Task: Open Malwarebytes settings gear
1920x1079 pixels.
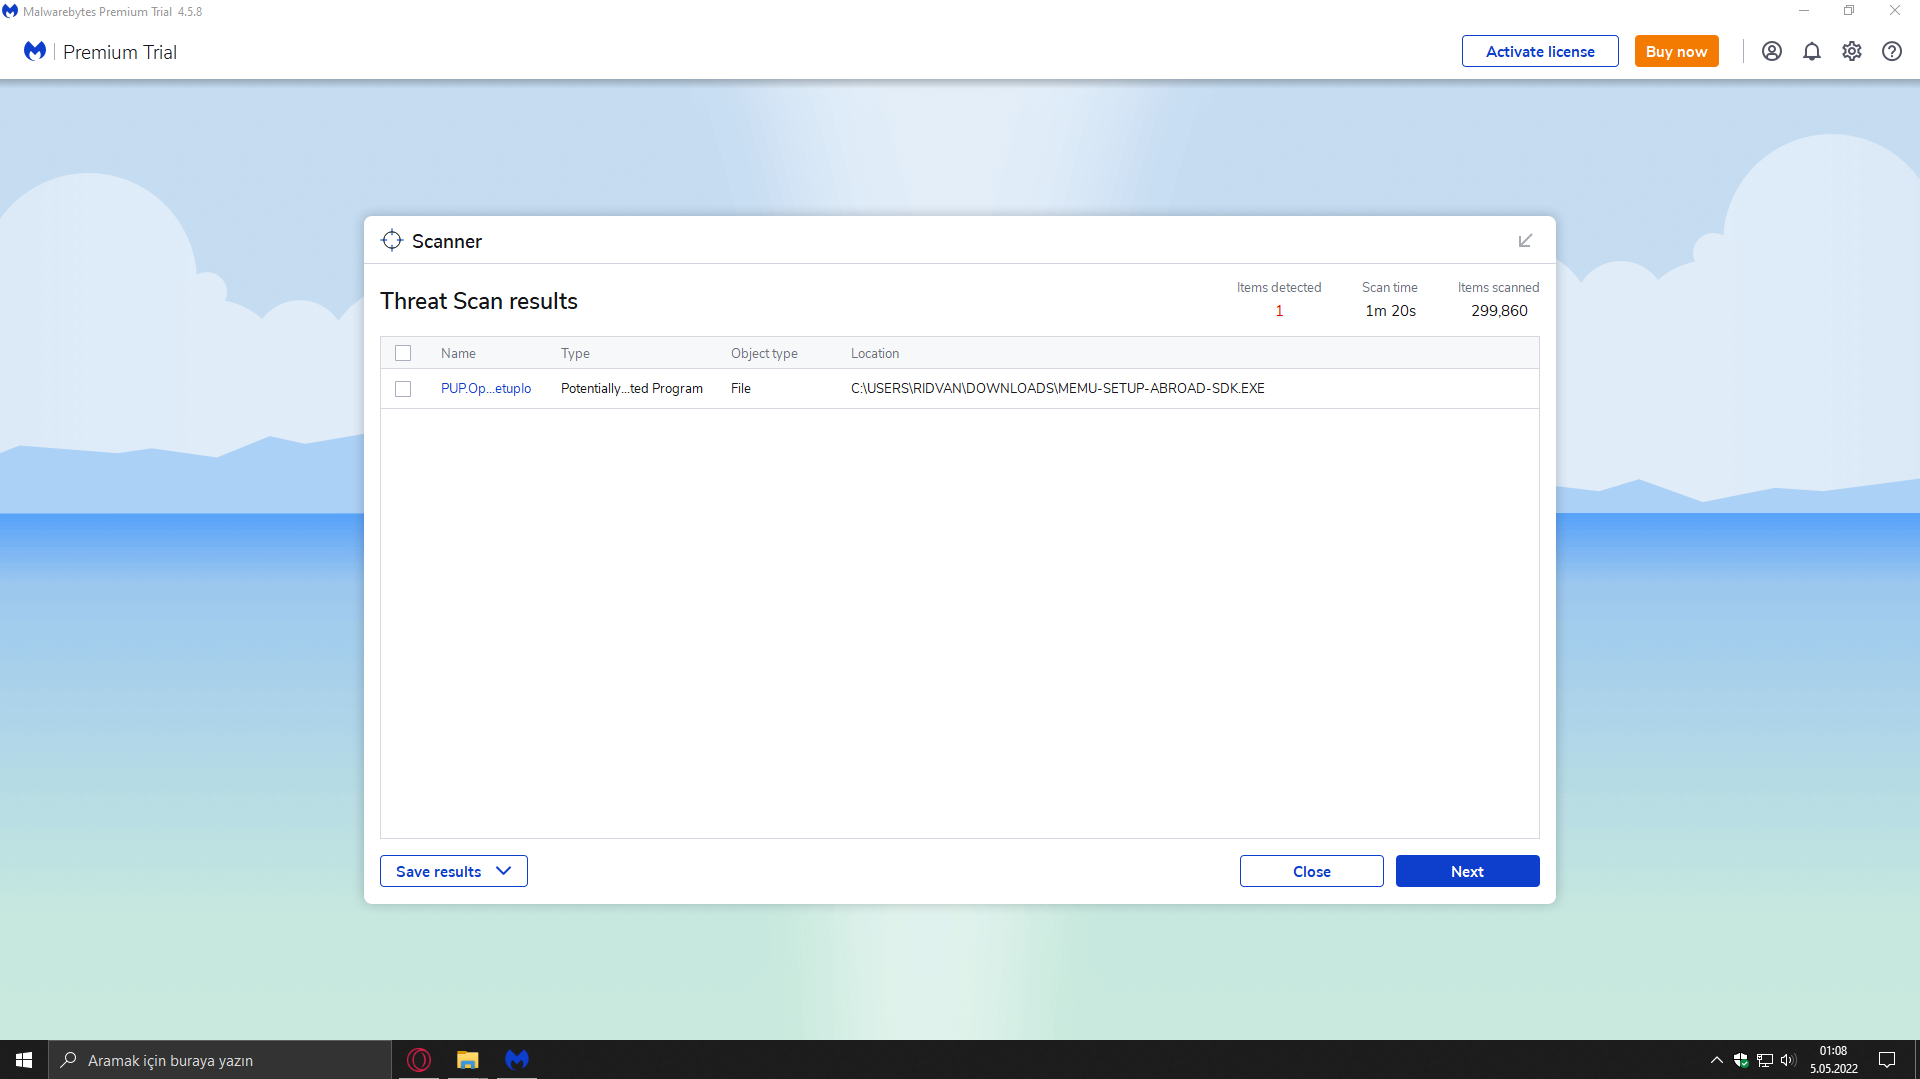Action: (x=1852, y=51)
